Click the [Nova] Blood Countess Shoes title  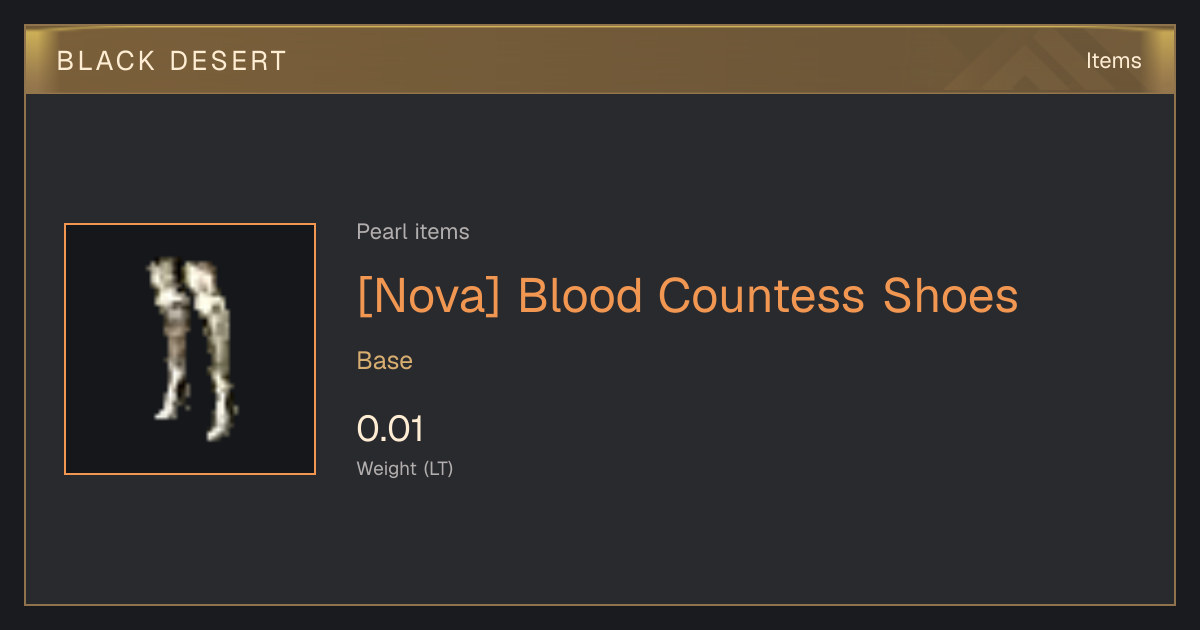pos(688,296)
